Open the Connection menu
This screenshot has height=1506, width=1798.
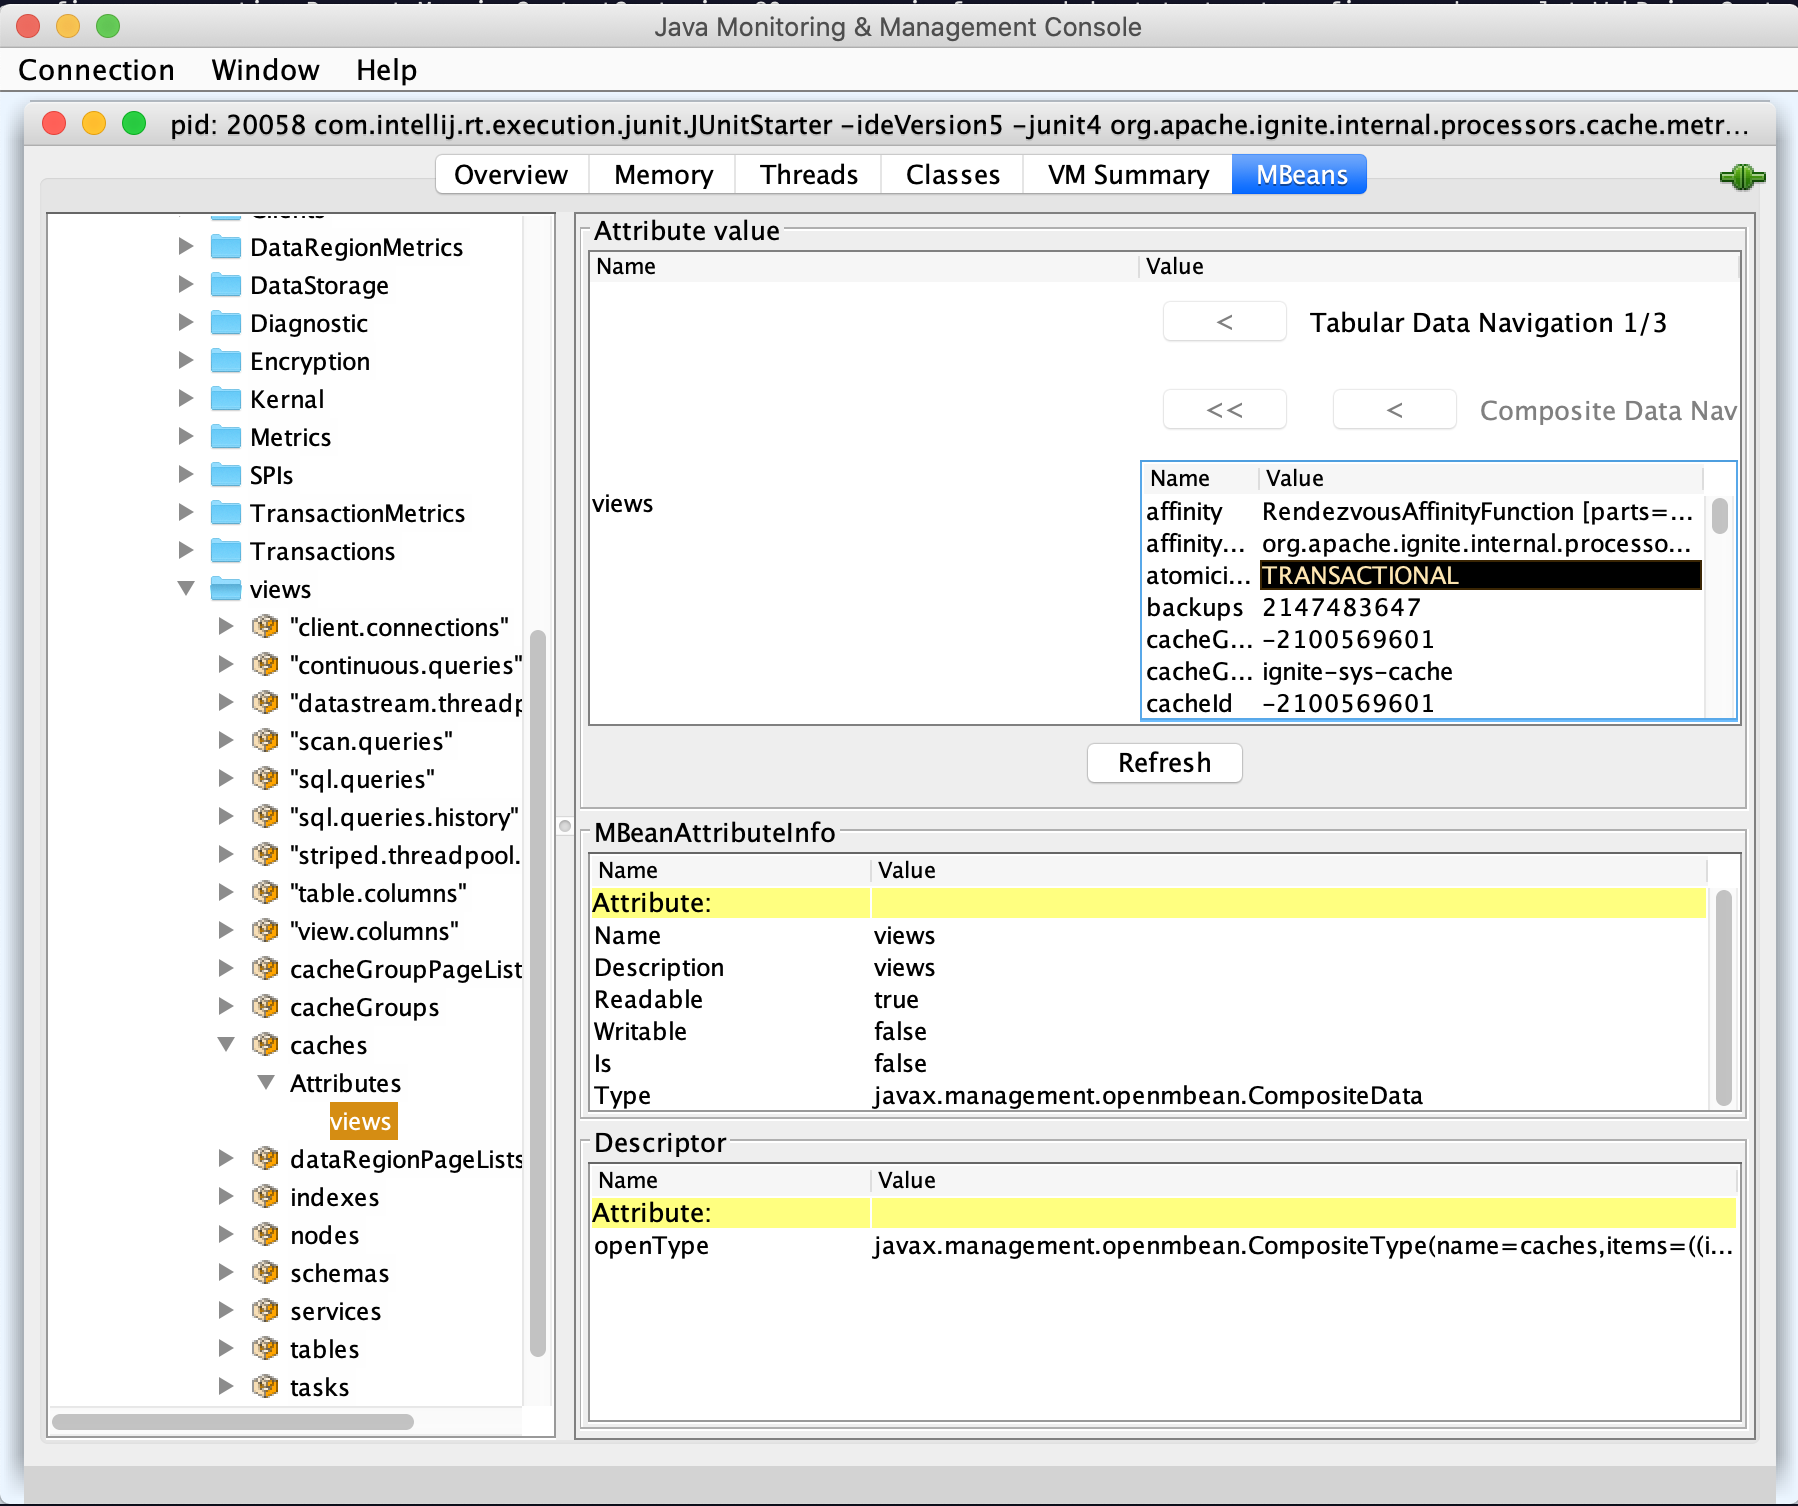pyautogui.click(x=96, y=70)
